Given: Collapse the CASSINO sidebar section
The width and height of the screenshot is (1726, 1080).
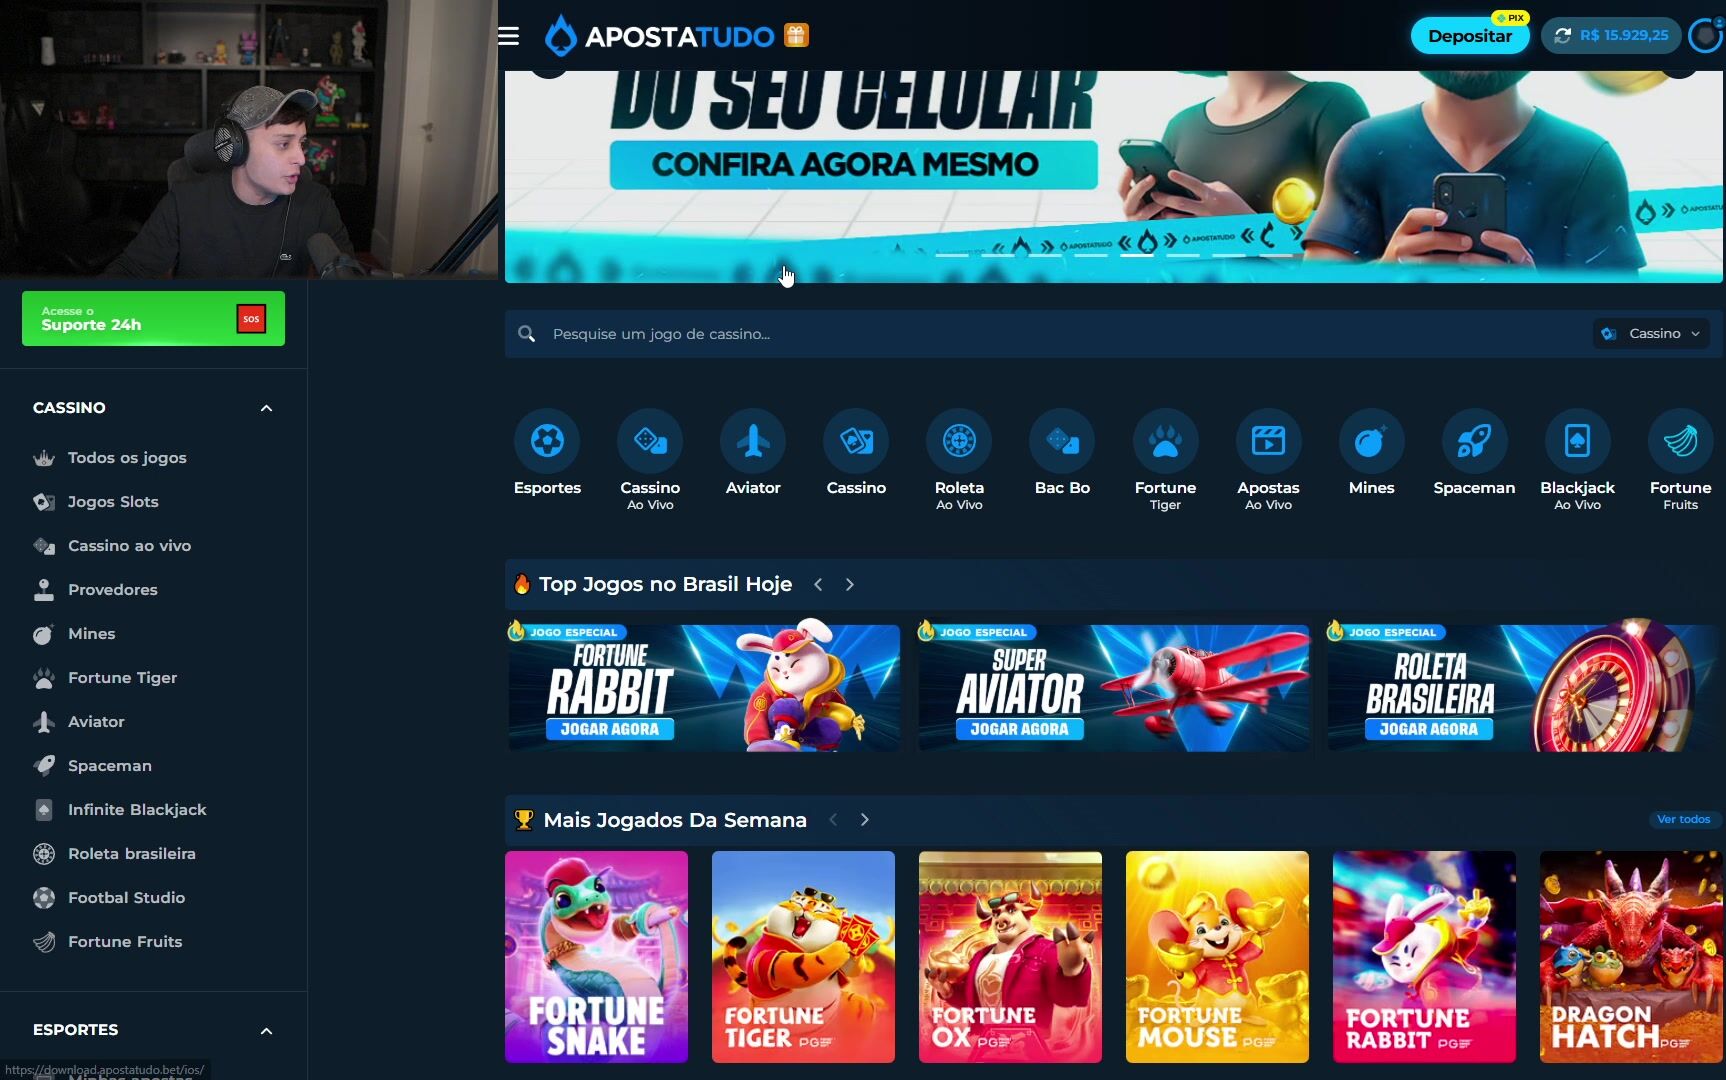Looking at the screenshot, I should coord(266,408).
